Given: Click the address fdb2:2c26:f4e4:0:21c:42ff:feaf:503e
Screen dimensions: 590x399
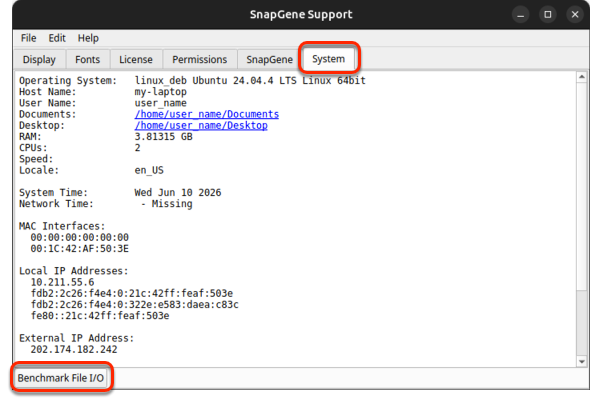Looking at the screenshot, I should point(132,294).
